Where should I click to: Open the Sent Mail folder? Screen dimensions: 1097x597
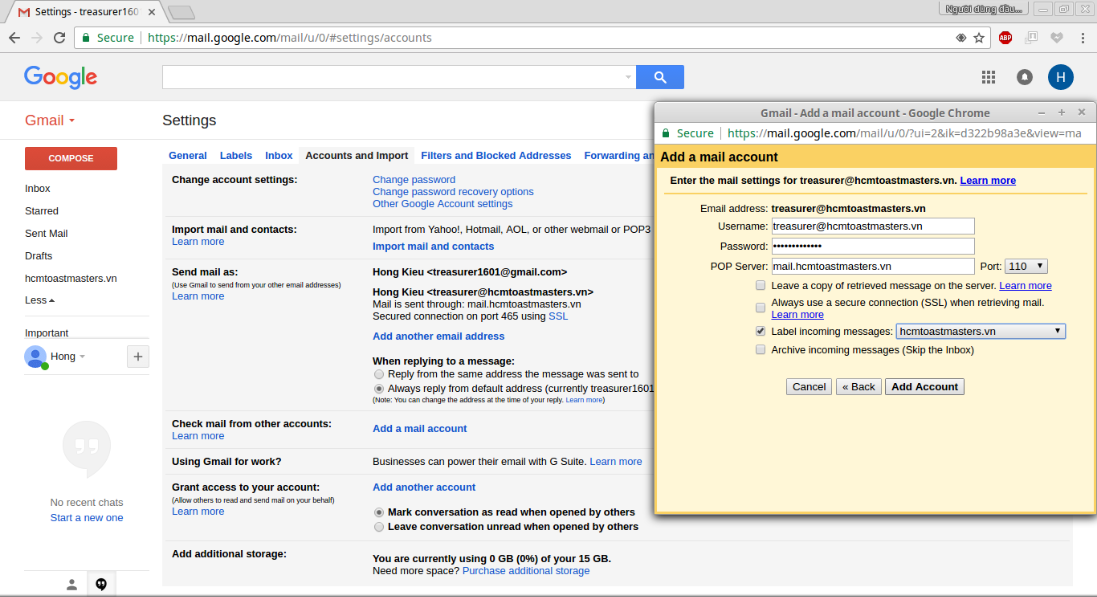46,233
